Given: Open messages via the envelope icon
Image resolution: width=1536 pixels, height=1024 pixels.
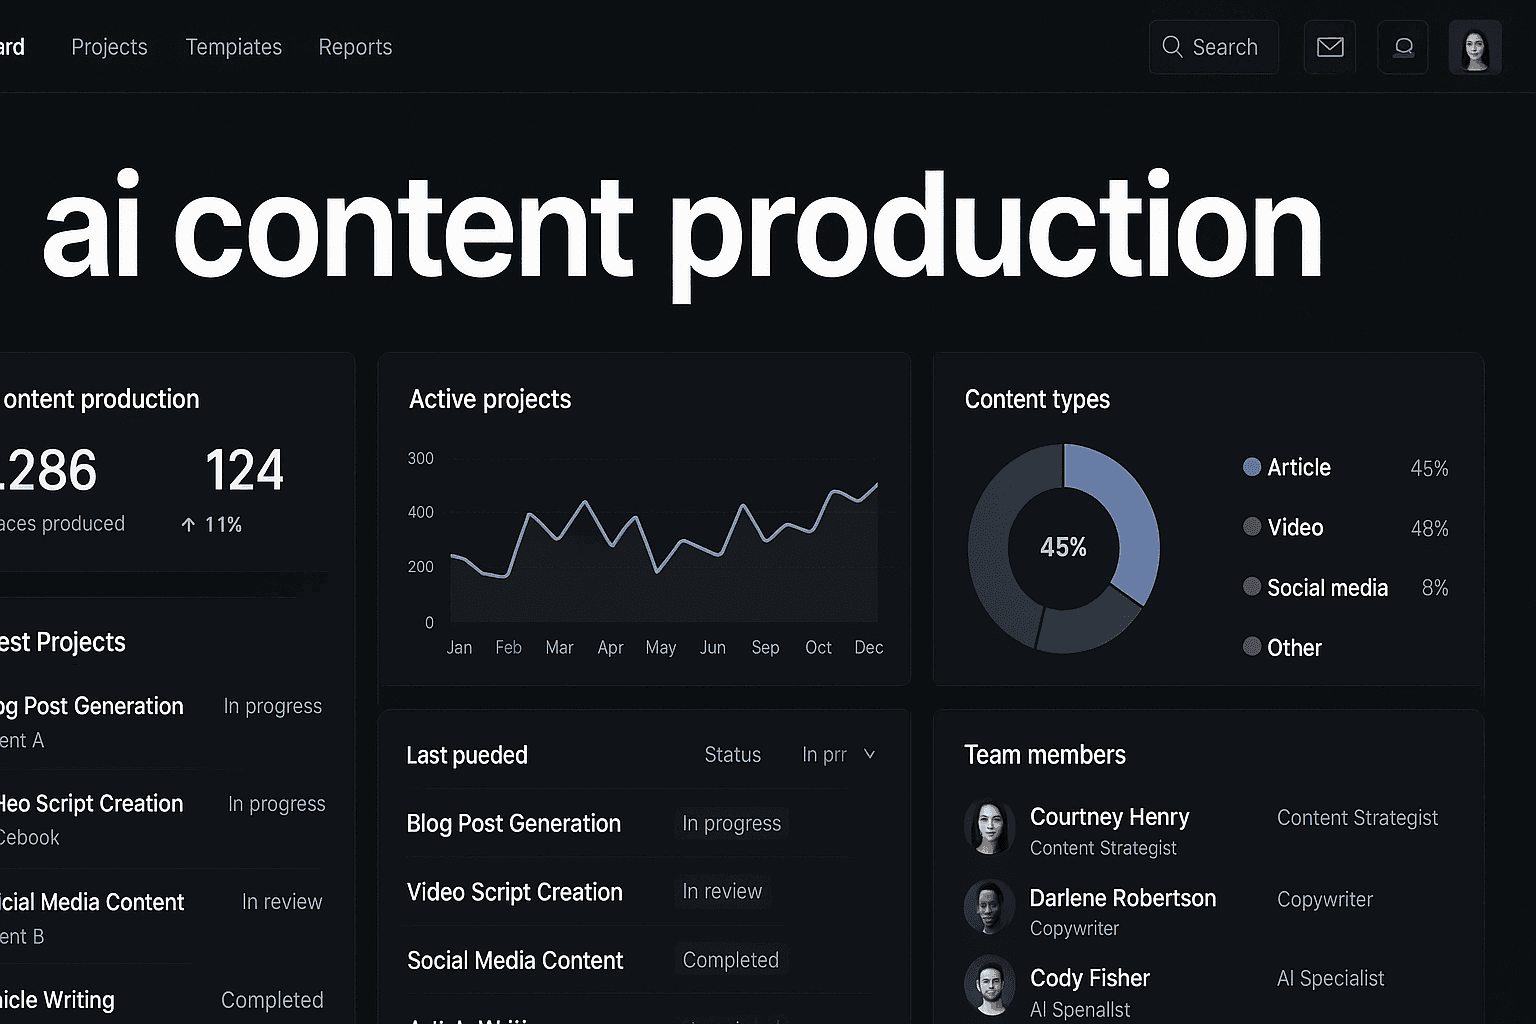Looking at the screenshot, I should click(x=1329, y=46).
